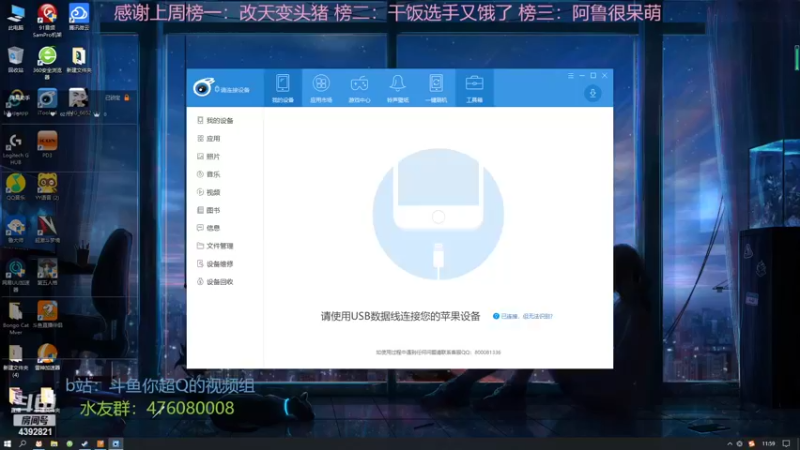Open the 铃声壁纸 ringtones and wallpapers tab
800x450 pixels.
pyautogui.click(x=397, y=88)
